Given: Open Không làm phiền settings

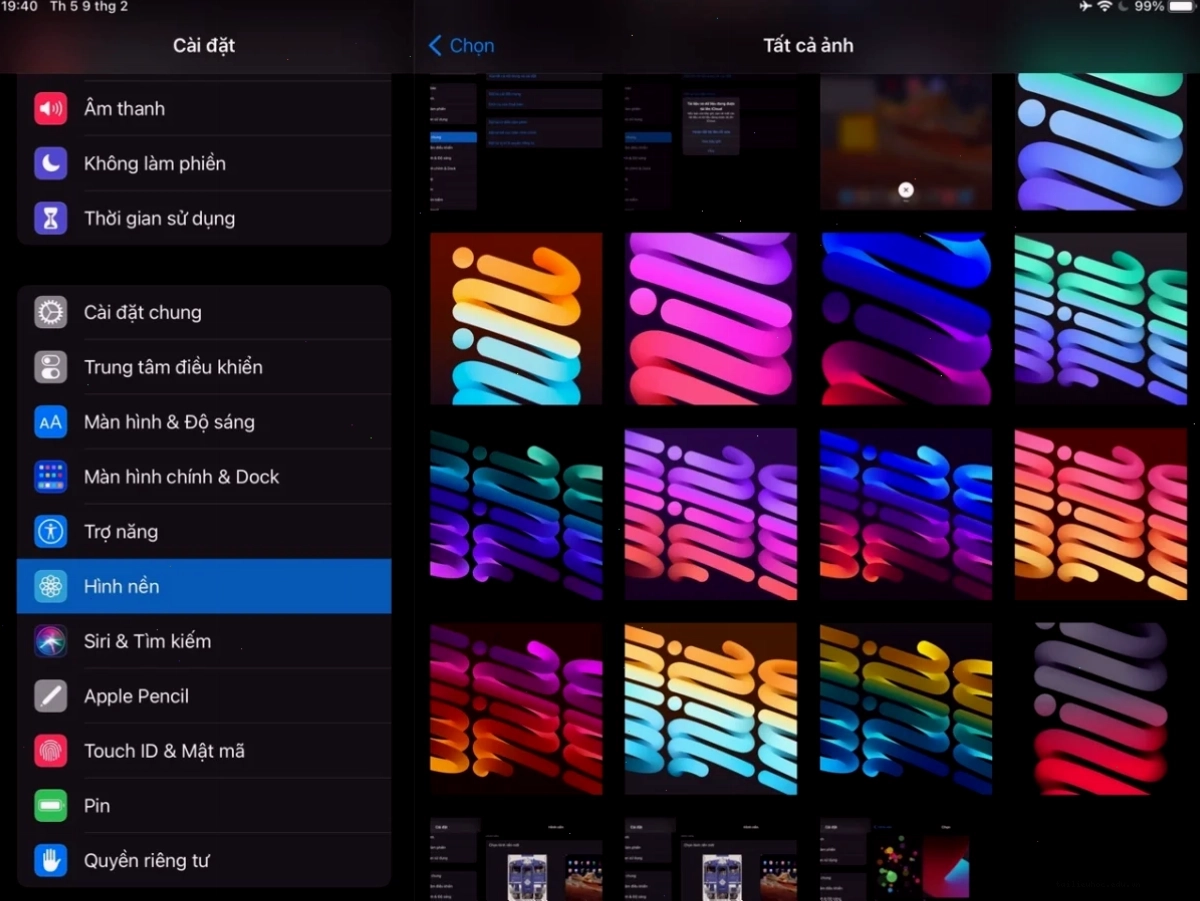Looking at the screenshot, I should [204, 163].
